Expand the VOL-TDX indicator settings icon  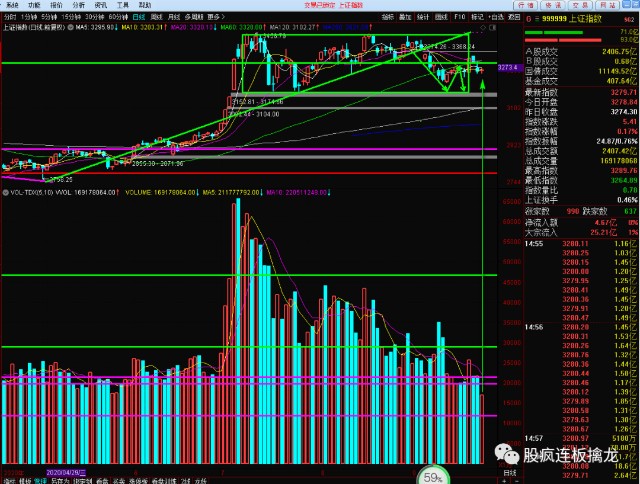pyautogui.click(x=5, y=191)
